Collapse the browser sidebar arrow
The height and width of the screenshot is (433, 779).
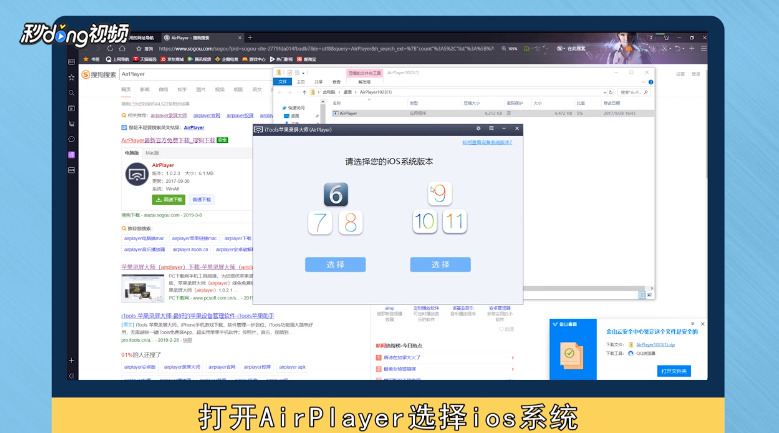click(x=72, y=376)
